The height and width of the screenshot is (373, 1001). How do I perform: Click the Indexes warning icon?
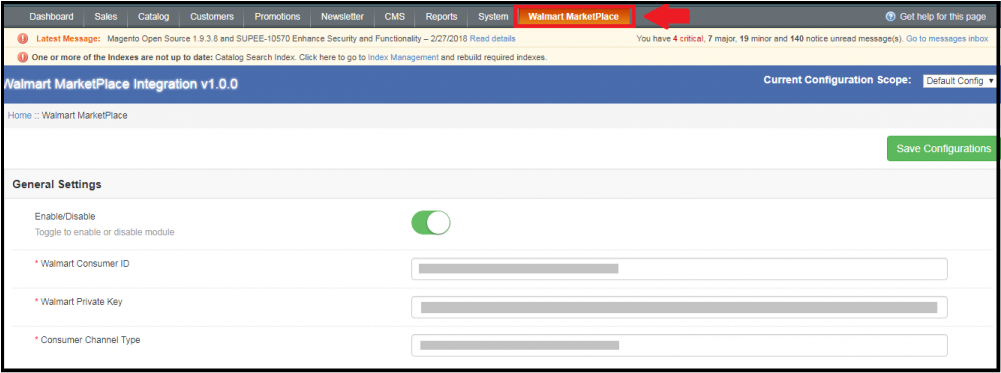click(x=23, y=57)
